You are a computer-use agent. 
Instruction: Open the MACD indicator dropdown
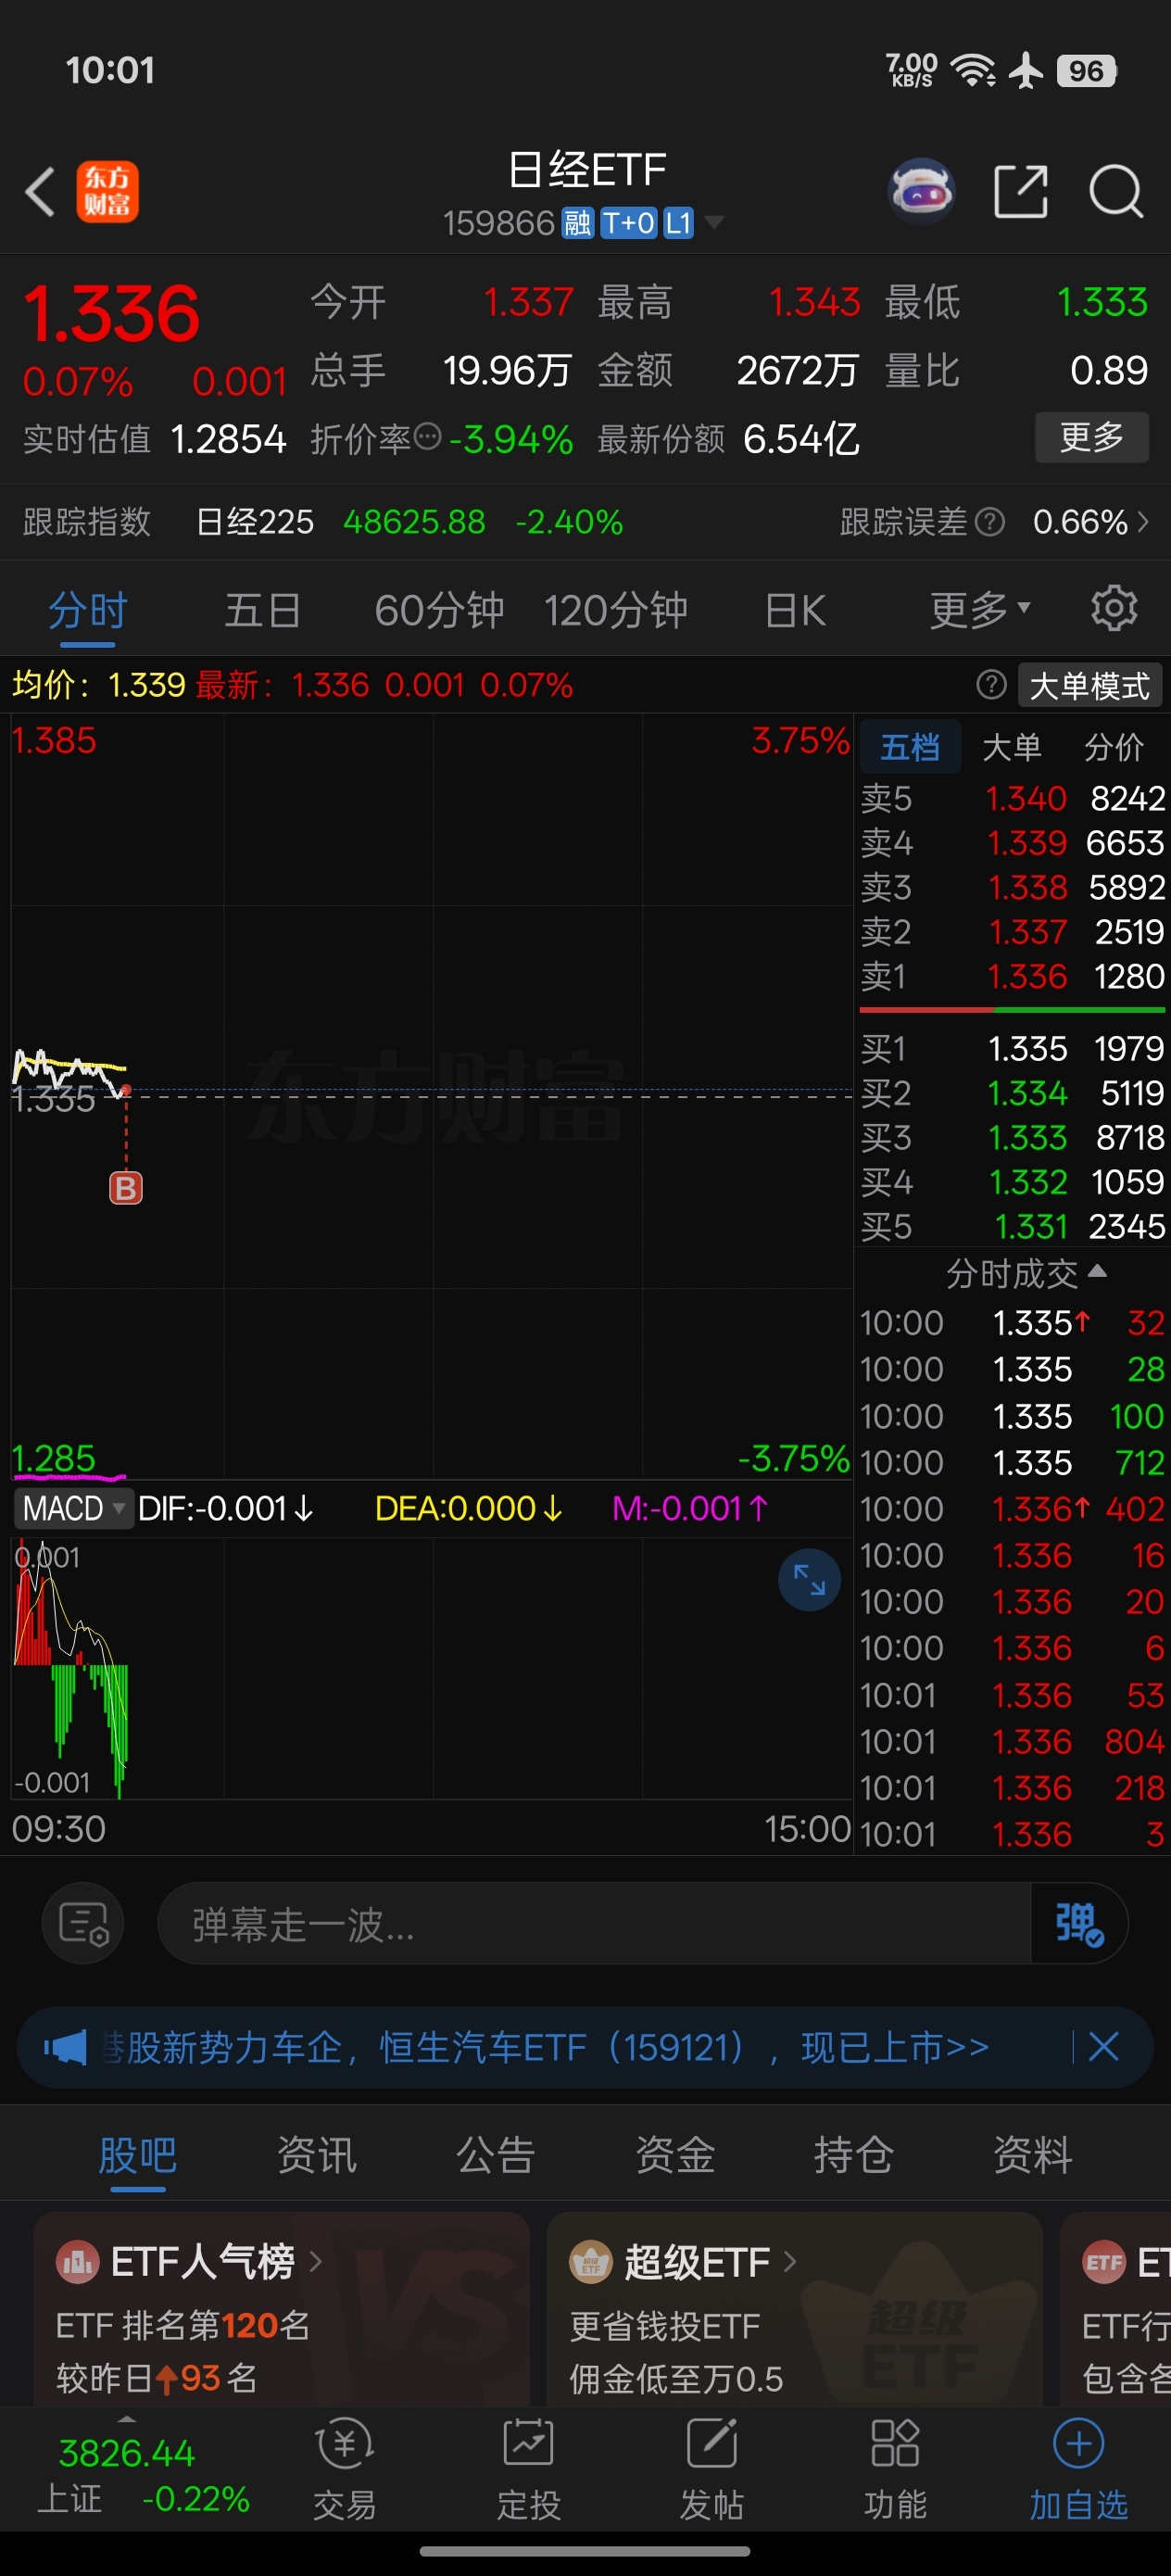pos(75,1508)
